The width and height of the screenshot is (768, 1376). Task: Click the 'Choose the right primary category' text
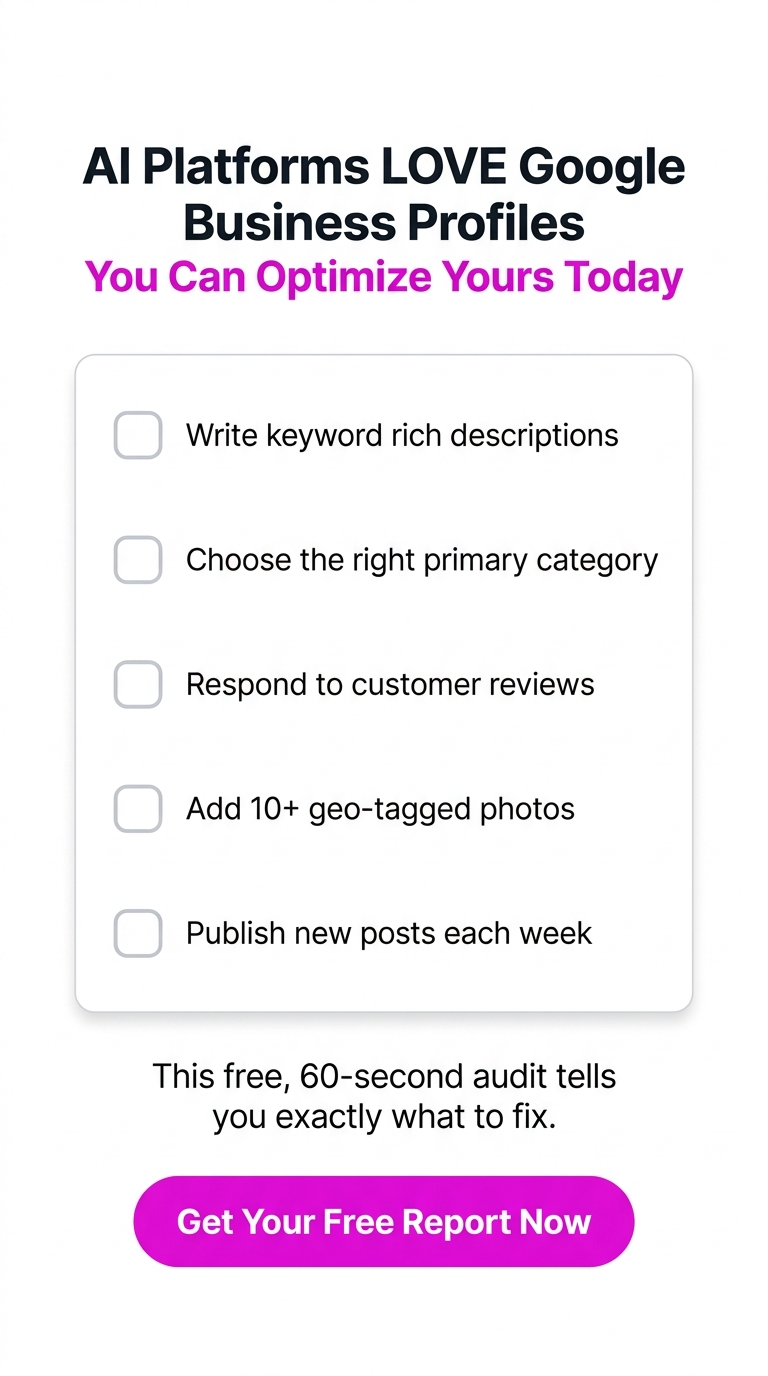(422, 560)
